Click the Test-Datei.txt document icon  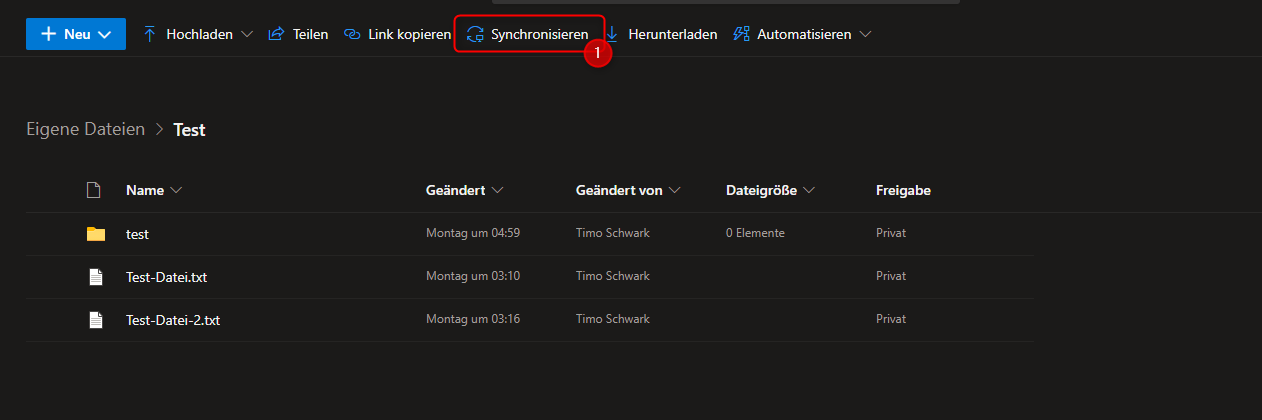point(95,277)
